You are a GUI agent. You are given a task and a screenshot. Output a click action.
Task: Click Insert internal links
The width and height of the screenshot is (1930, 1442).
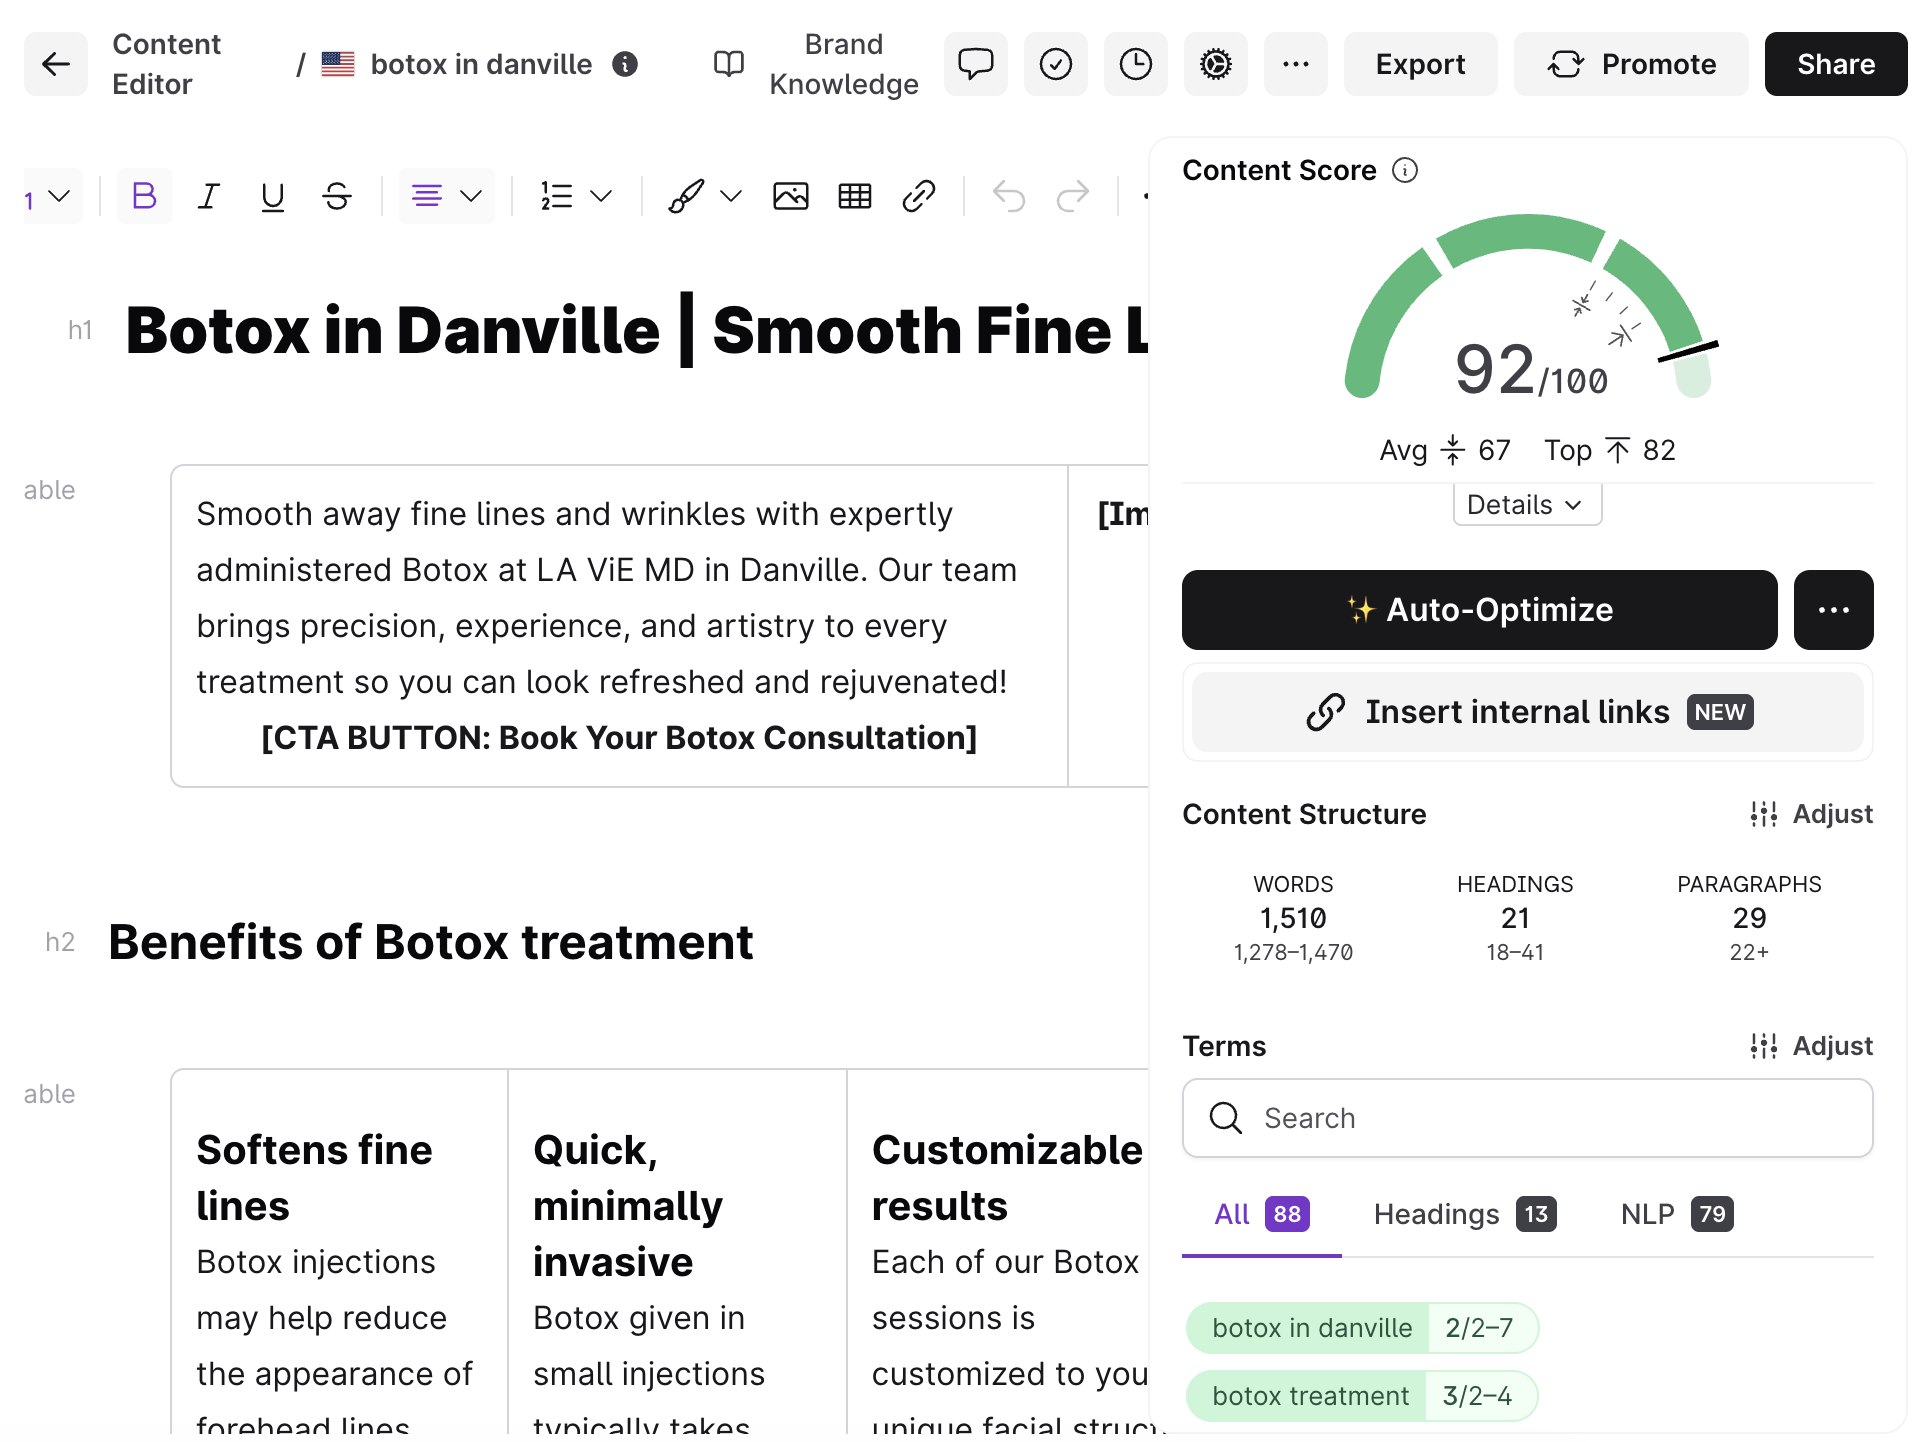coord(1525,712)
